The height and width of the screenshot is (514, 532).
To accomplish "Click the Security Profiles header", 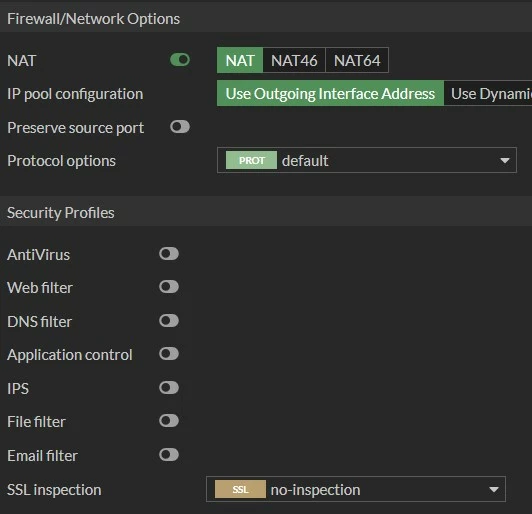I will [x=61, y=213].
